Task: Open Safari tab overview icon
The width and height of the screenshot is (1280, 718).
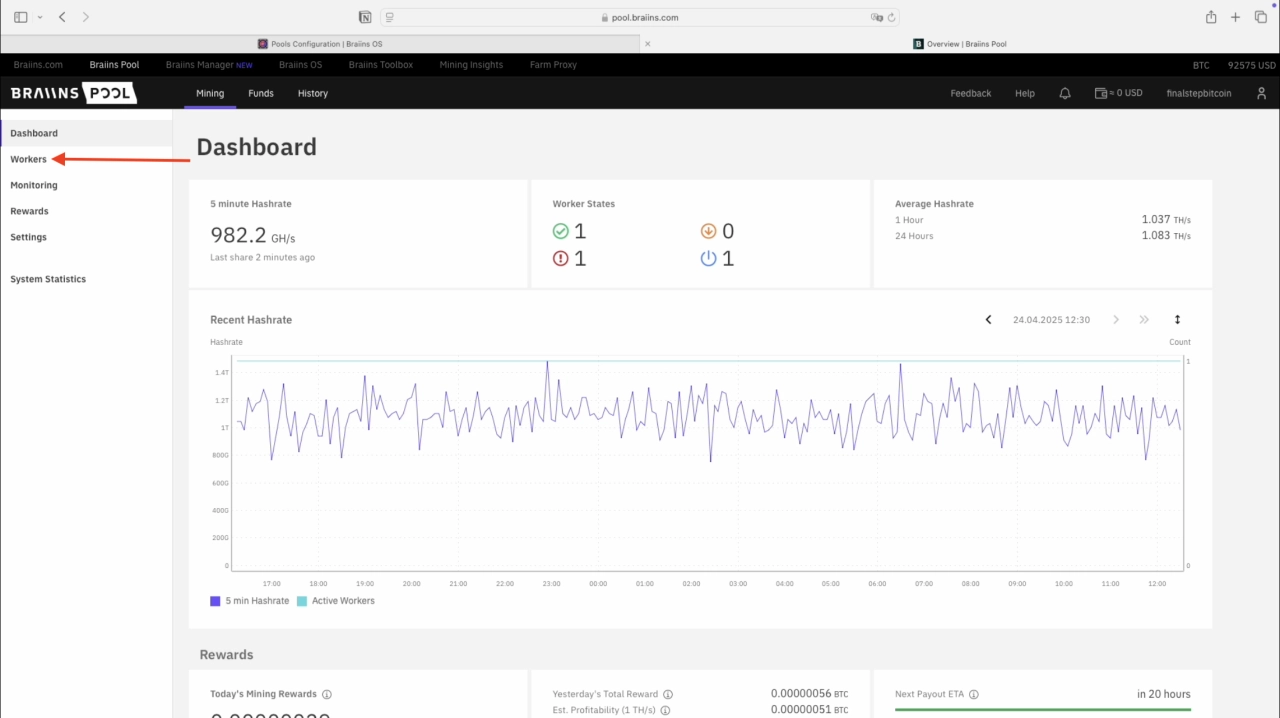Action: 1261,17
